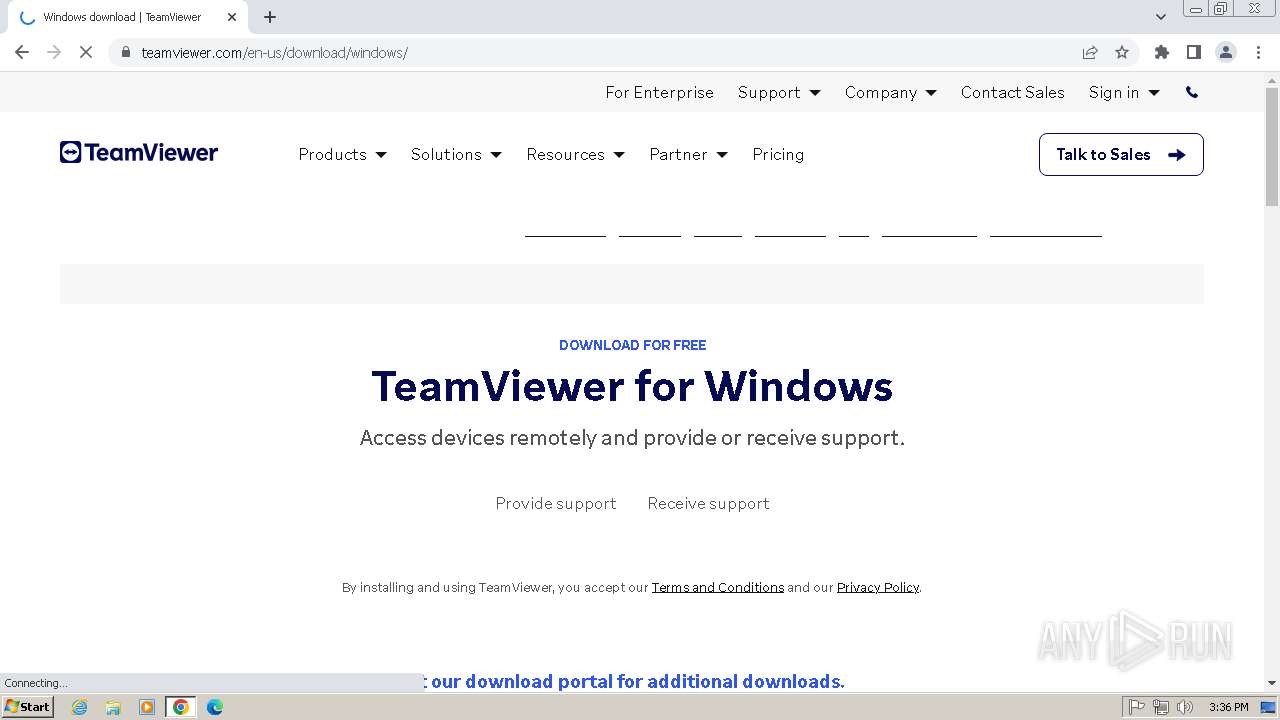Open the Terms and Conditions link

(x=718, y=587)
